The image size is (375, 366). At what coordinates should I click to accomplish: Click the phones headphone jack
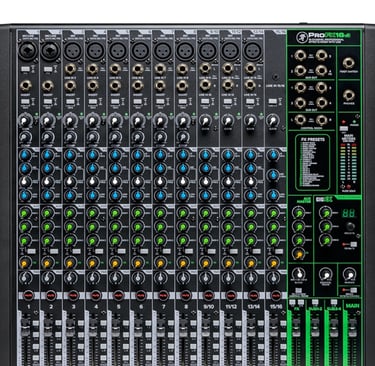pos(349,95)
